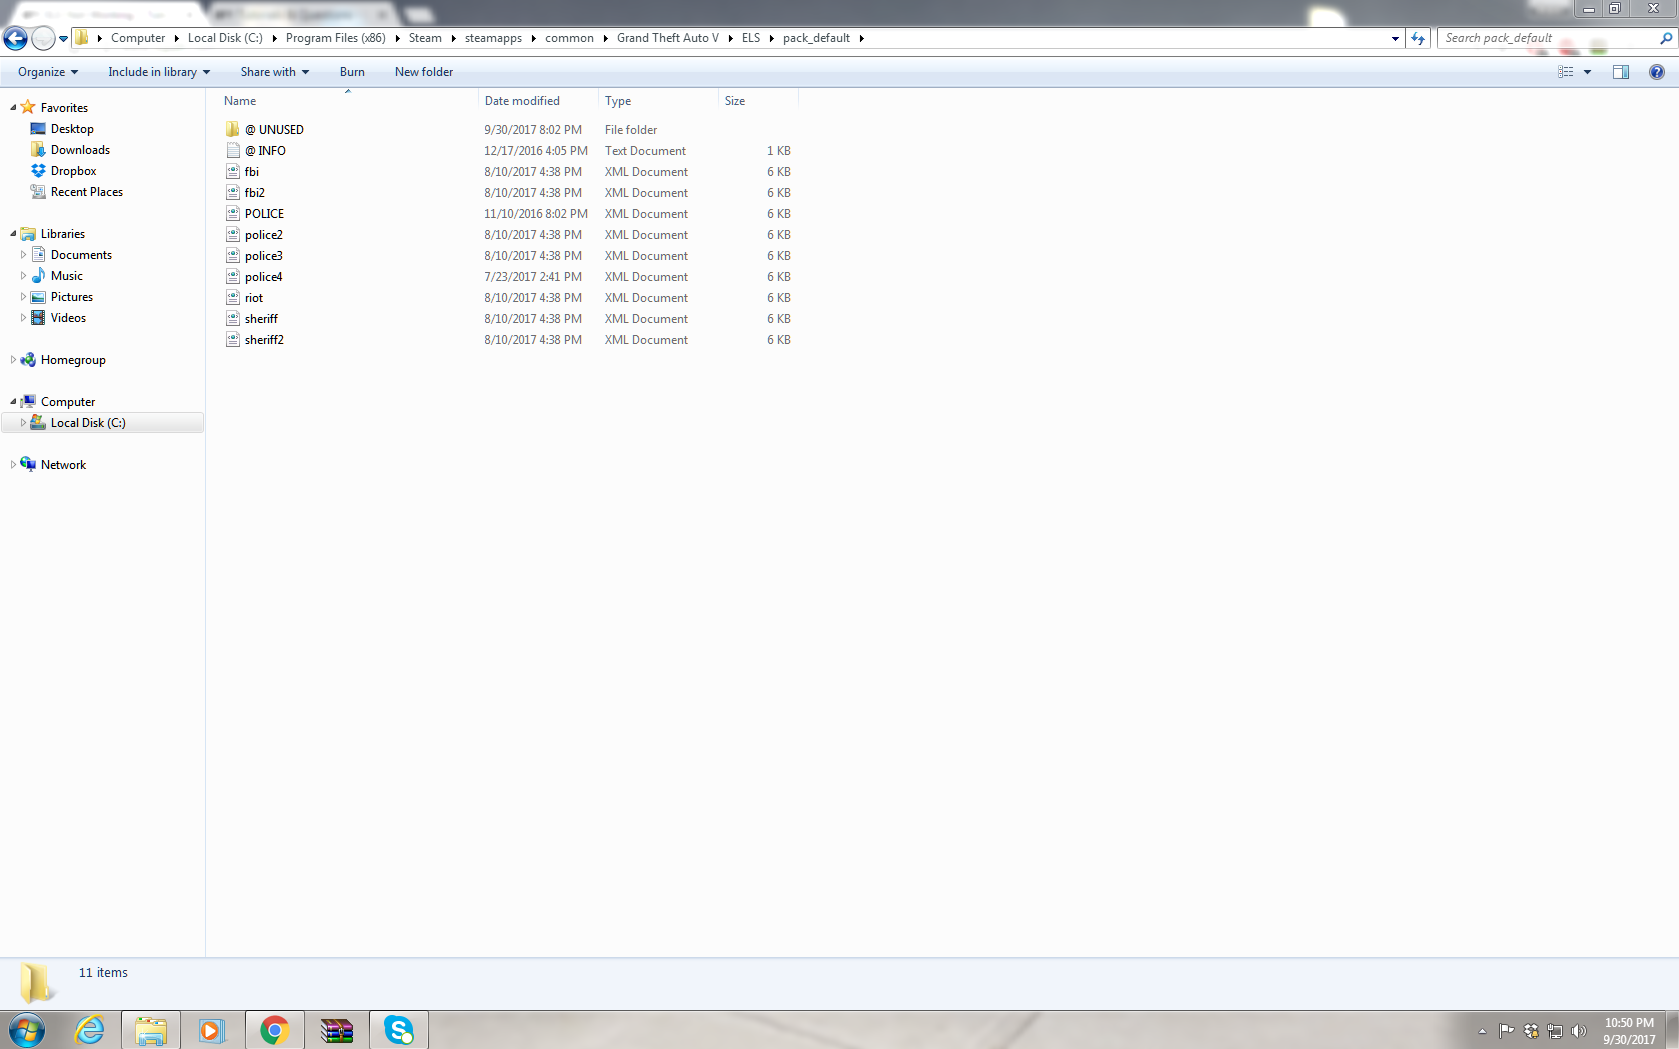This screenshot has height=1049, width=1679.
Task: Open the address bar history dropdown
Action: pyautogui.click(x=1395, y=39)
